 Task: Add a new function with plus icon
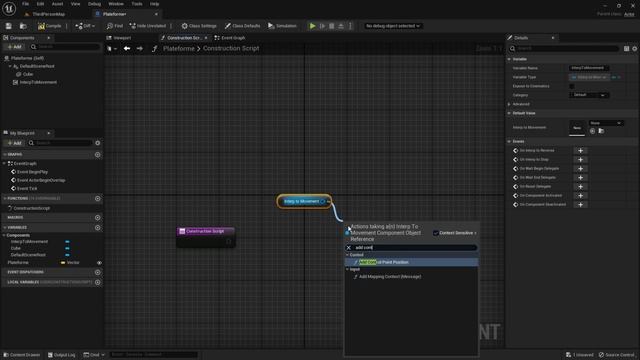pyautogui.click(x=98, y=198)
